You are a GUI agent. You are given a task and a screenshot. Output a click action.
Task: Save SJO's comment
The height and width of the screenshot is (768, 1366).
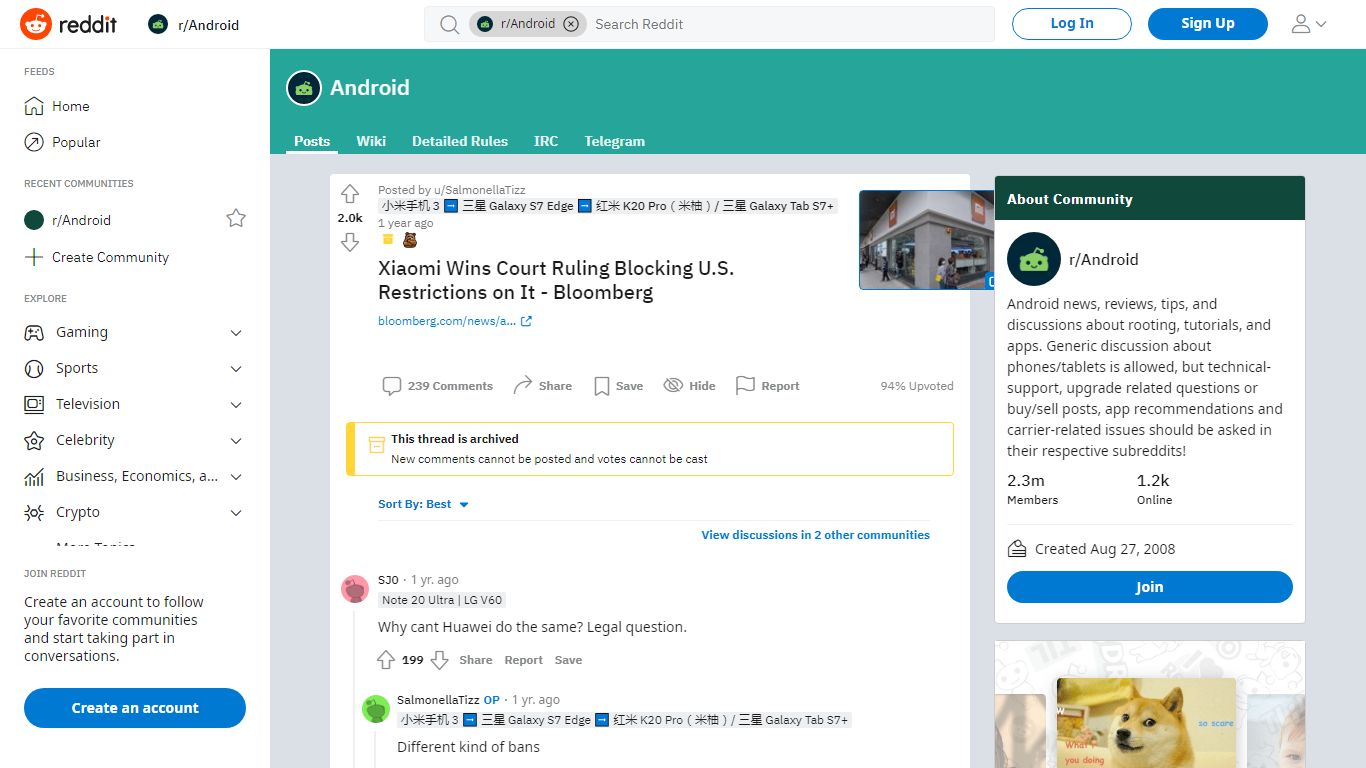click(568, 660)
